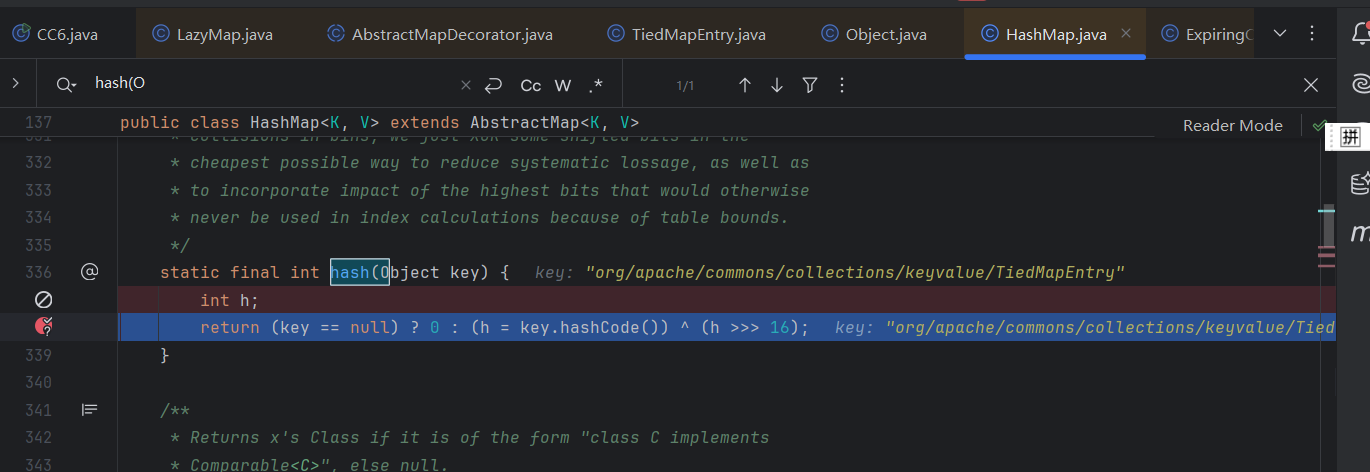This screenshot has width=1370, height=472.
Task: Click the inline key hint on line 336
Action: (x=830, y=272)
